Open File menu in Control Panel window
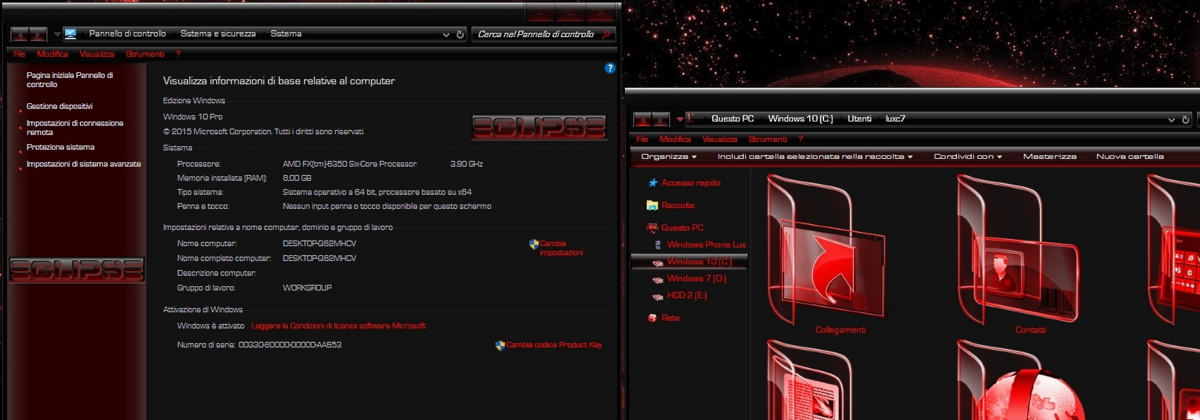Viewport: 1200px width, 420px height. coord(19,54)
